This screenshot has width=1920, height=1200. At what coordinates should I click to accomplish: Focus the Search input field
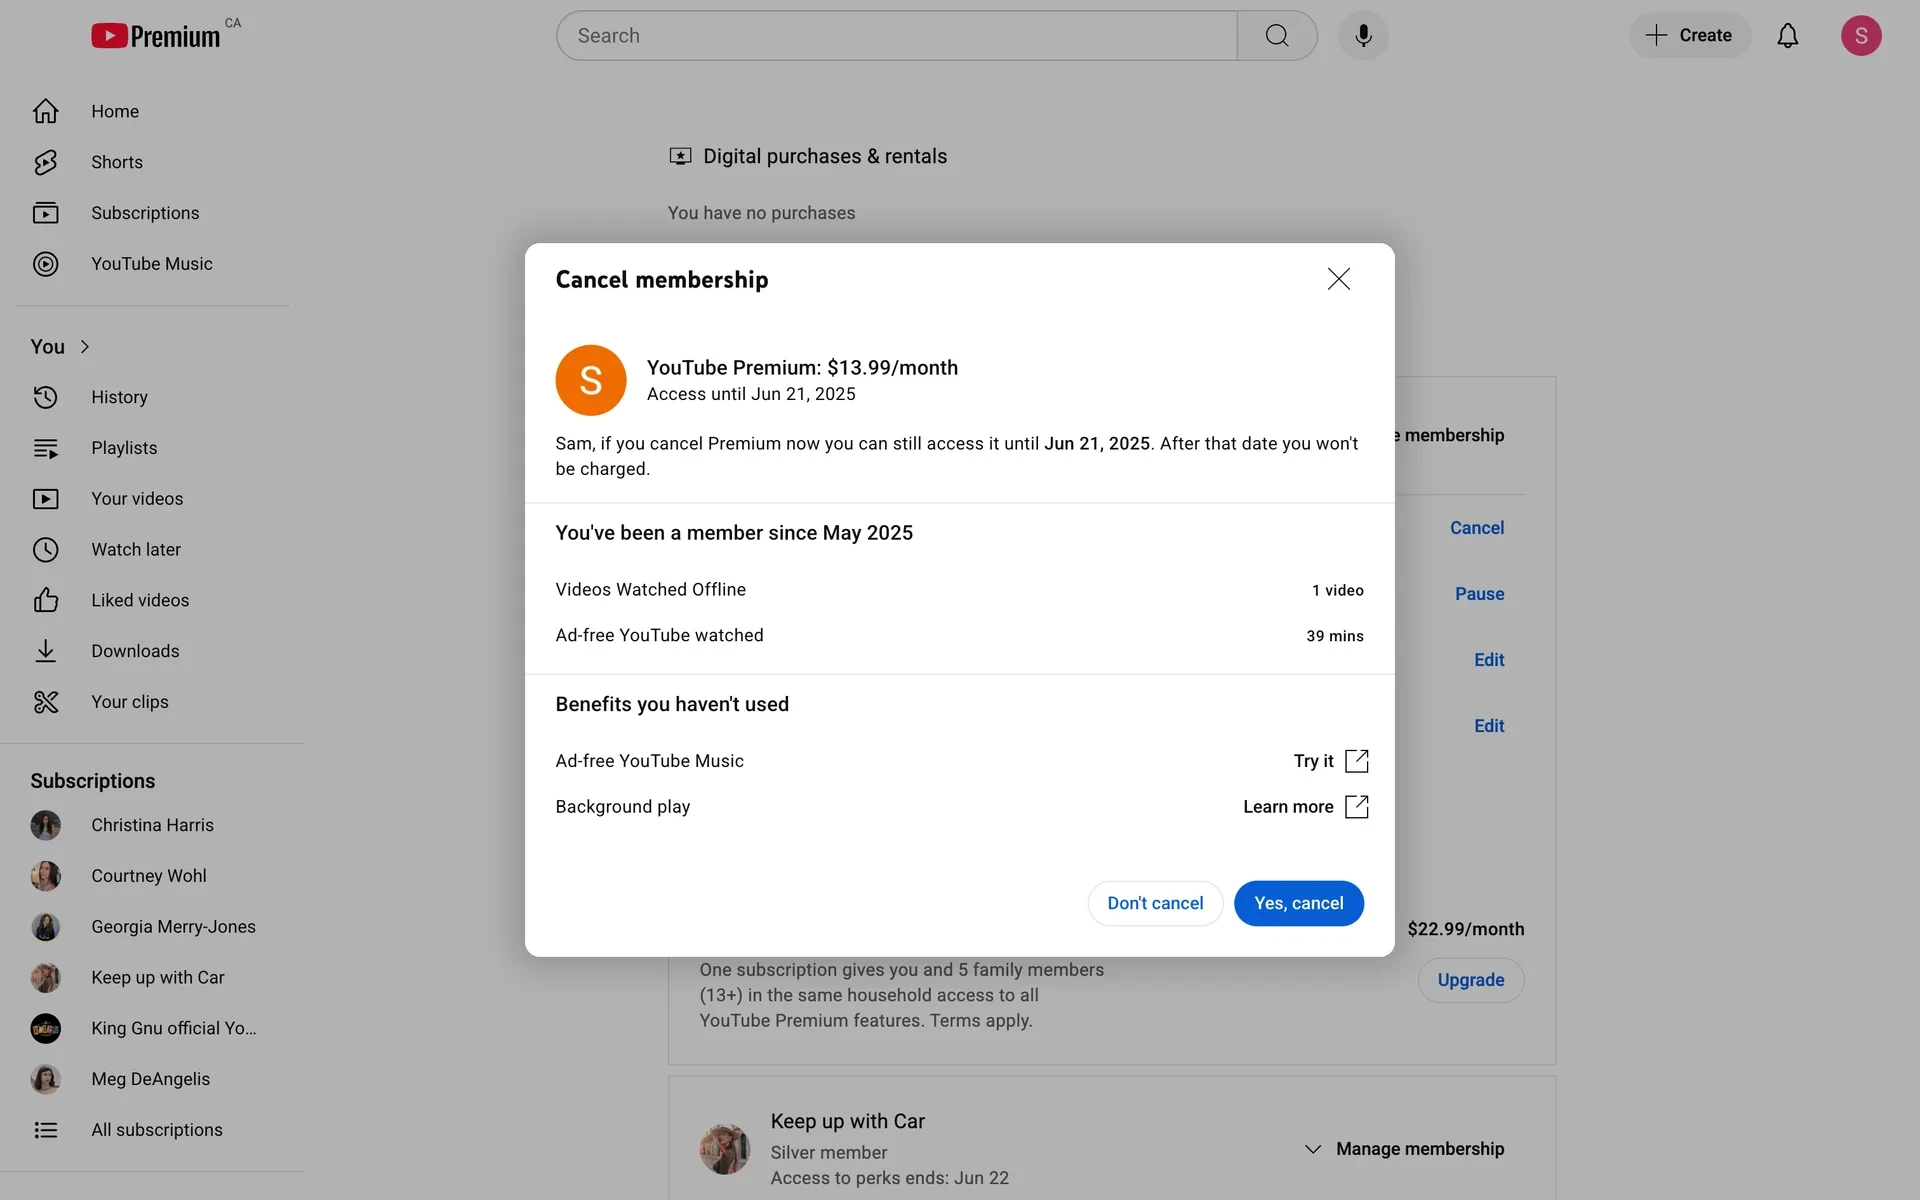[x=897, y=36]
